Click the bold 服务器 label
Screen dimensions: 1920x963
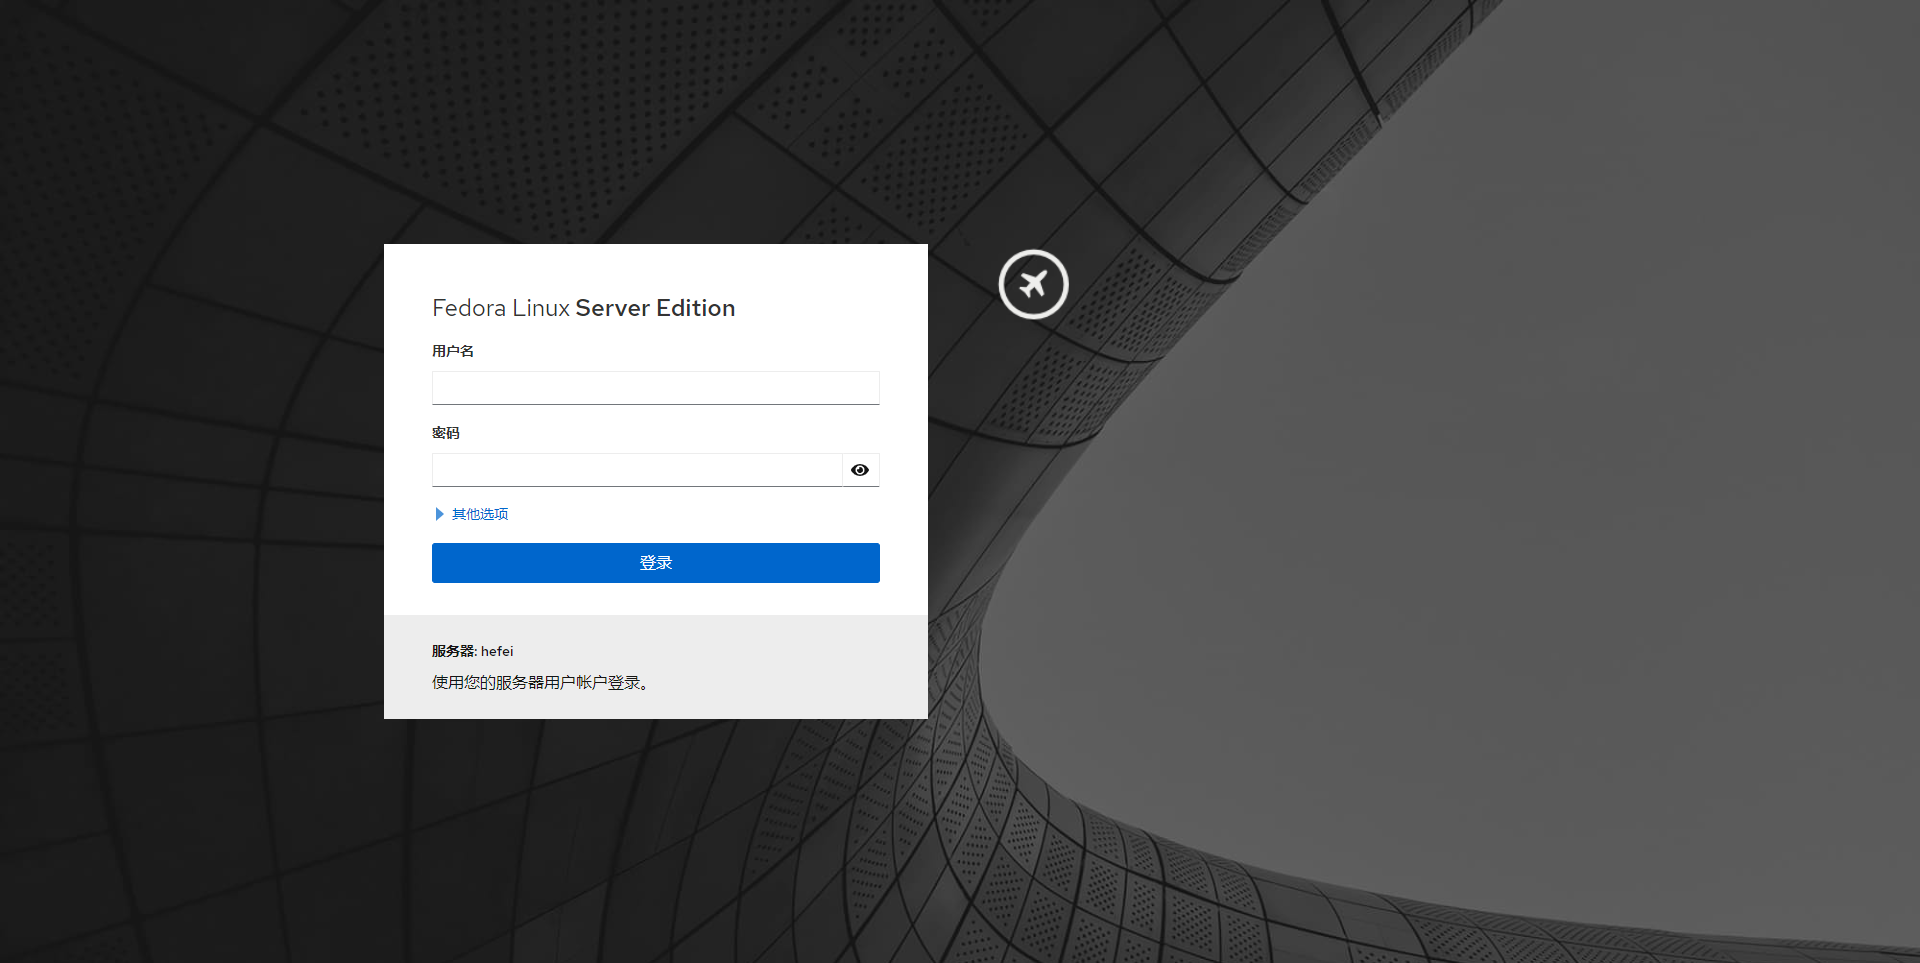point(453,651)
